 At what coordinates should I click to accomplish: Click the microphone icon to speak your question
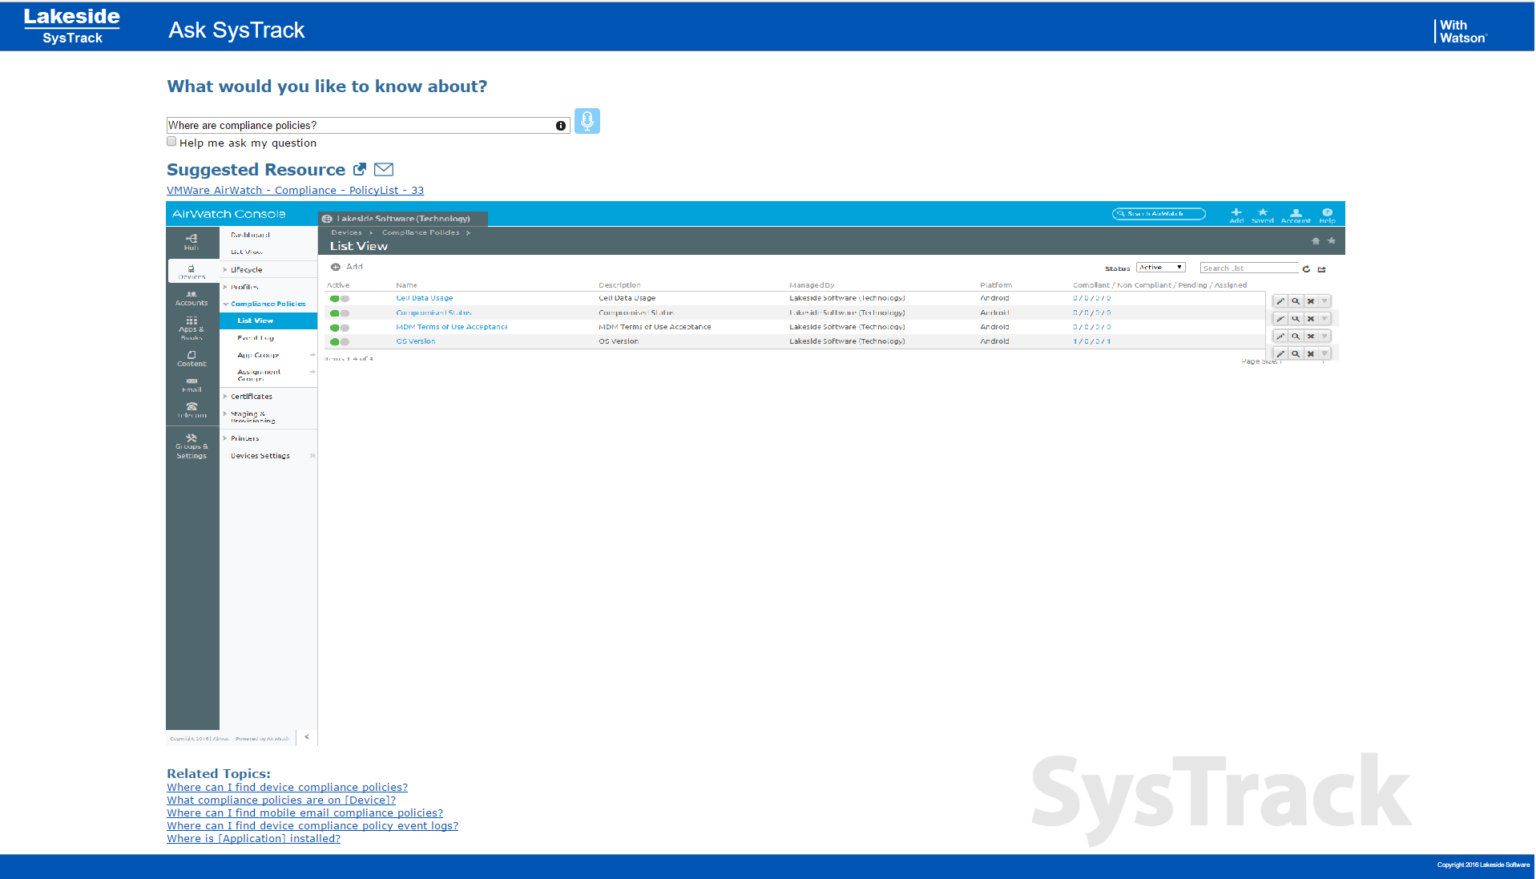[x=587, y=121]
